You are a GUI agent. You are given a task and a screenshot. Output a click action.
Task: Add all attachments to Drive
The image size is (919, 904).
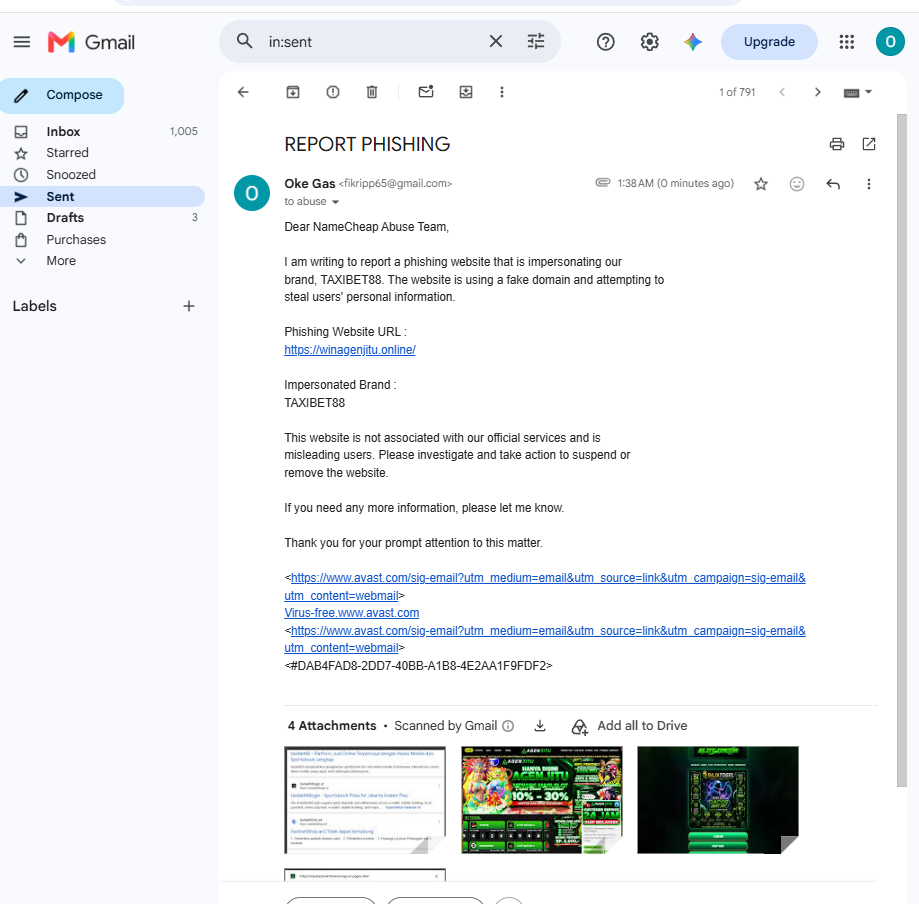click(629, 726)
